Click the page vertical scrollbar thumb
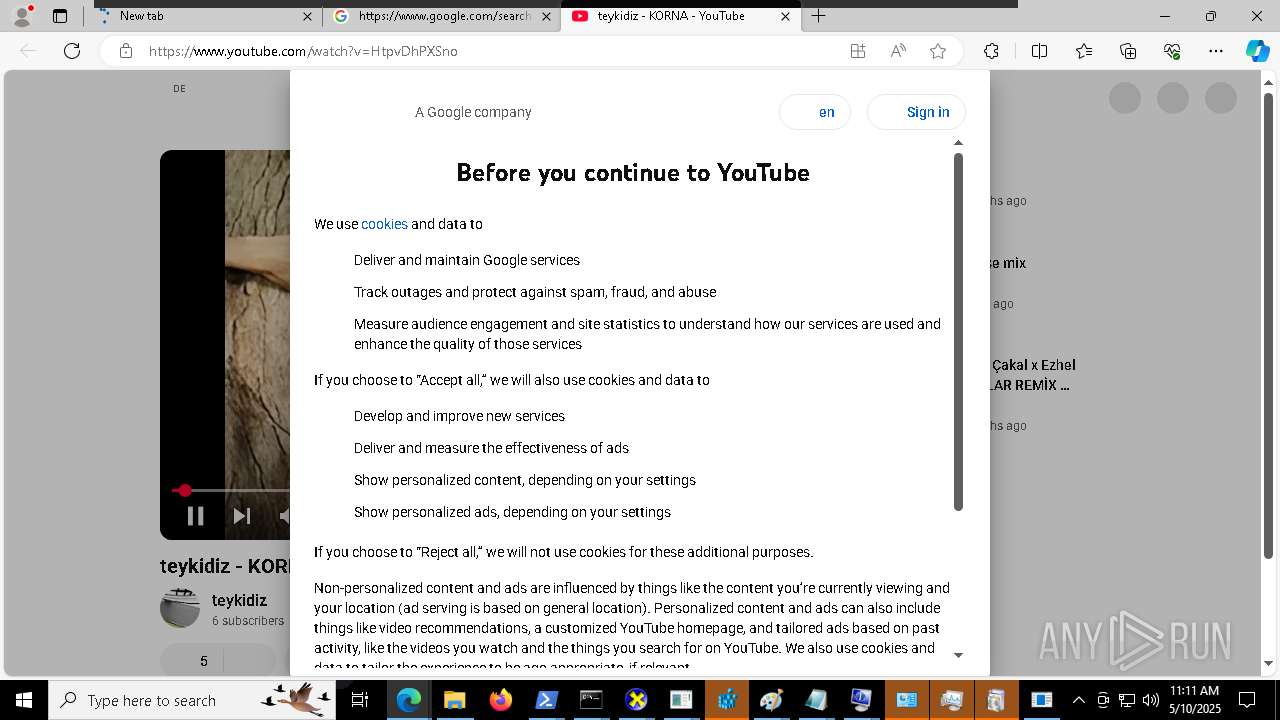1280x720 pixels. pyautogui.click(x=1268, y=326)
